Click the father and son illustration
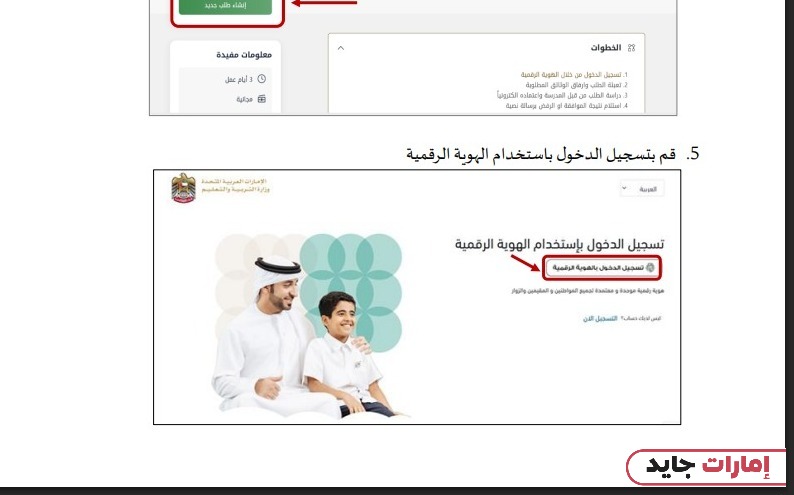 pos(308,326)
